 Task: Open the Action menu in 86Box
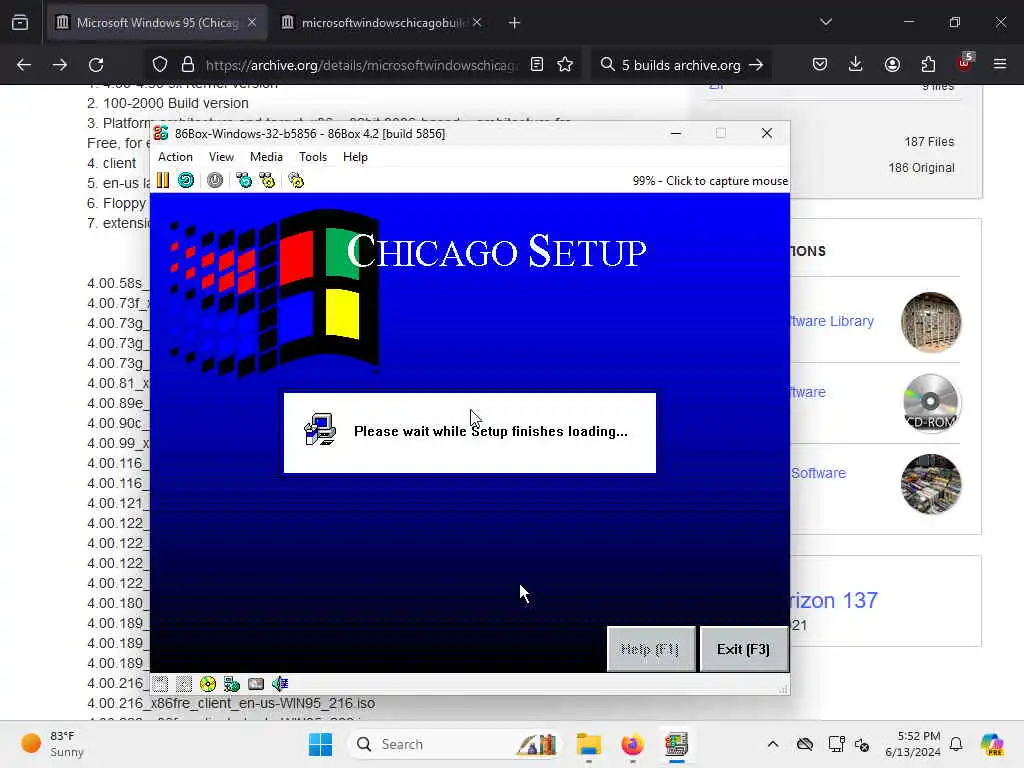coord(175,157)
